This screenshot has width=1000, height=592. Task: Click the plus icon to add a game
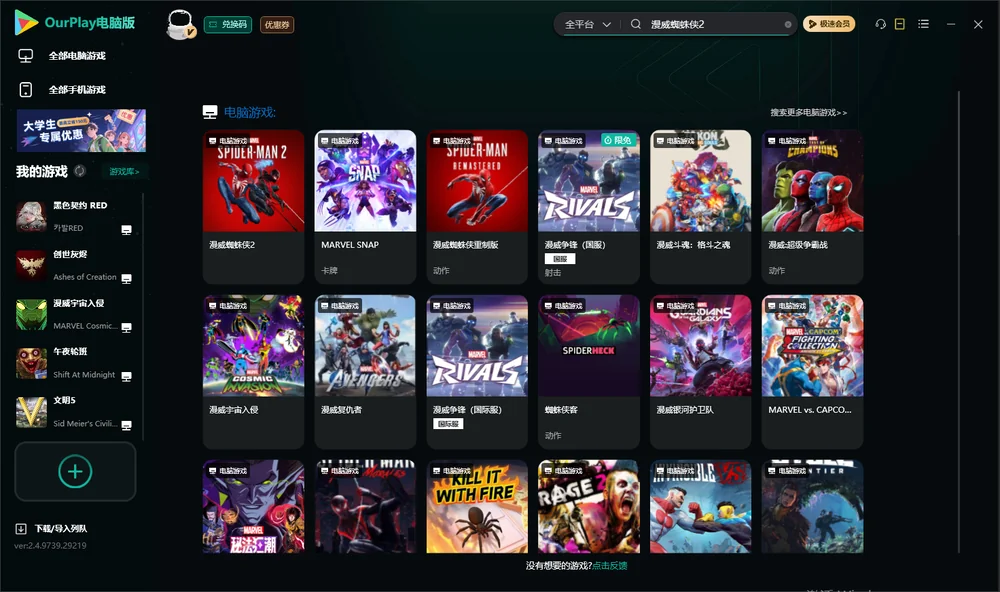click(x=75, y=471)
